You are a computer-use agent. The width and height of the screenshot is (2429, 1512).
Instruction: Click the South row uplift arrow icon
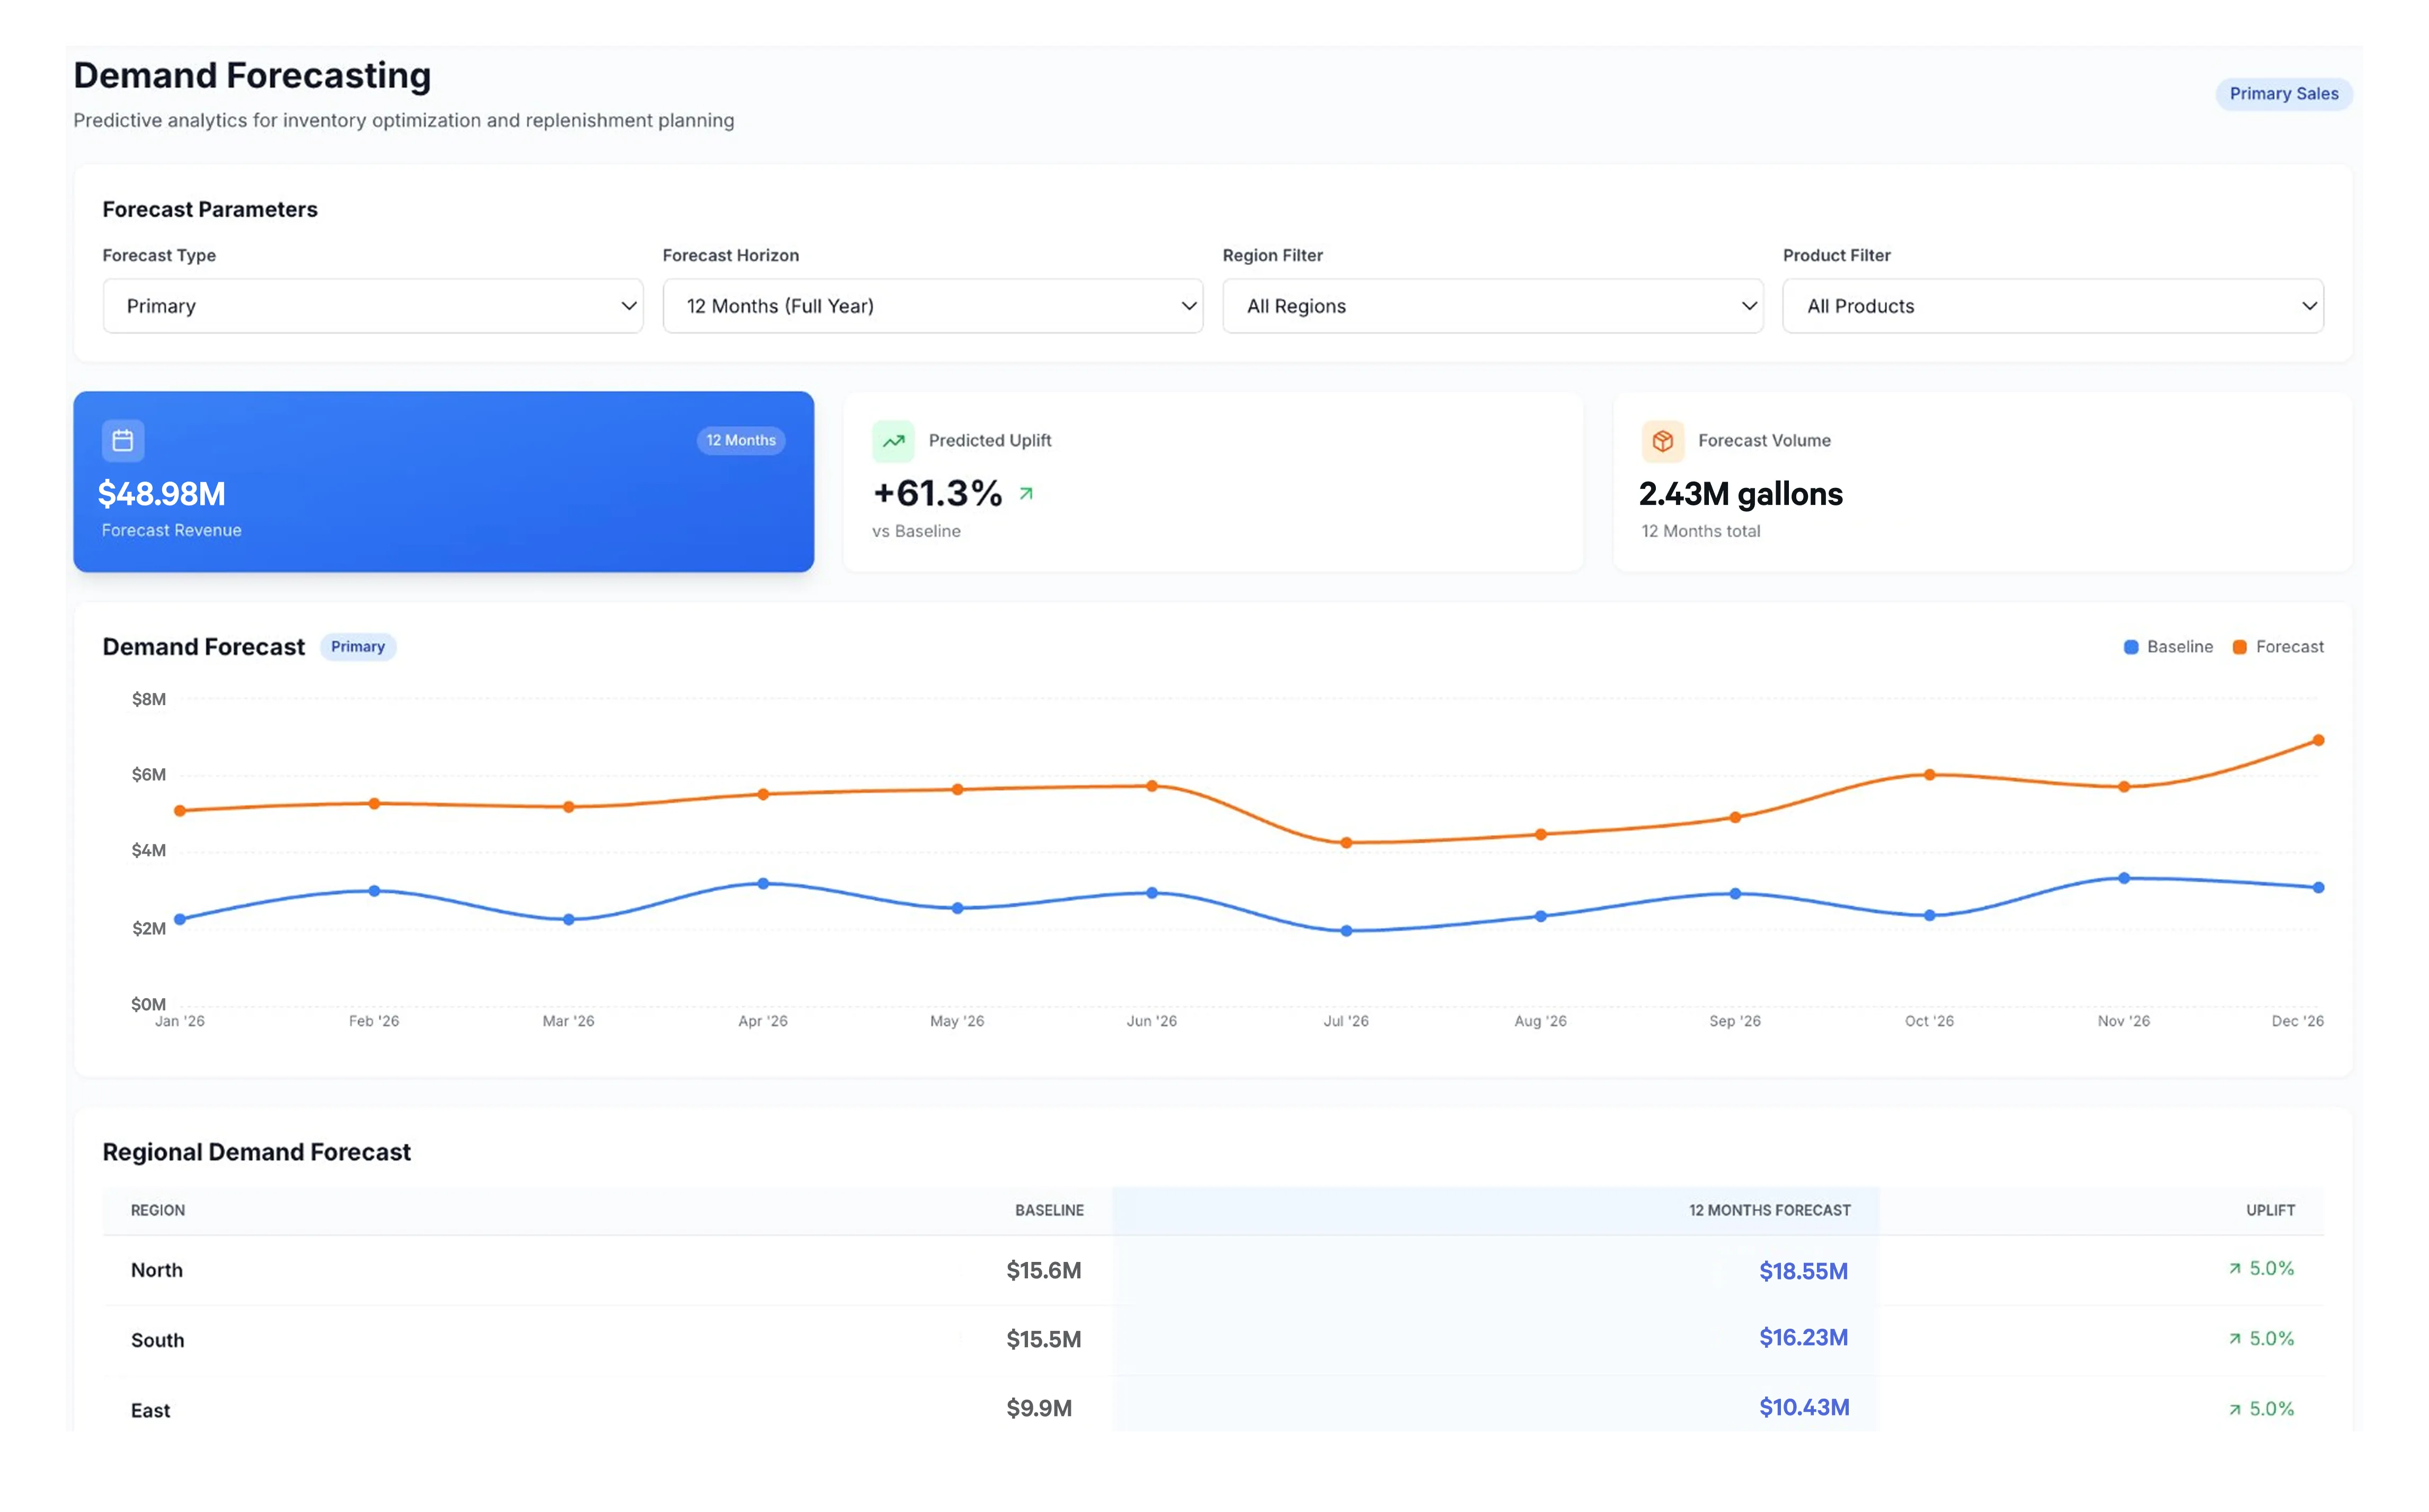point(2234,1339)
